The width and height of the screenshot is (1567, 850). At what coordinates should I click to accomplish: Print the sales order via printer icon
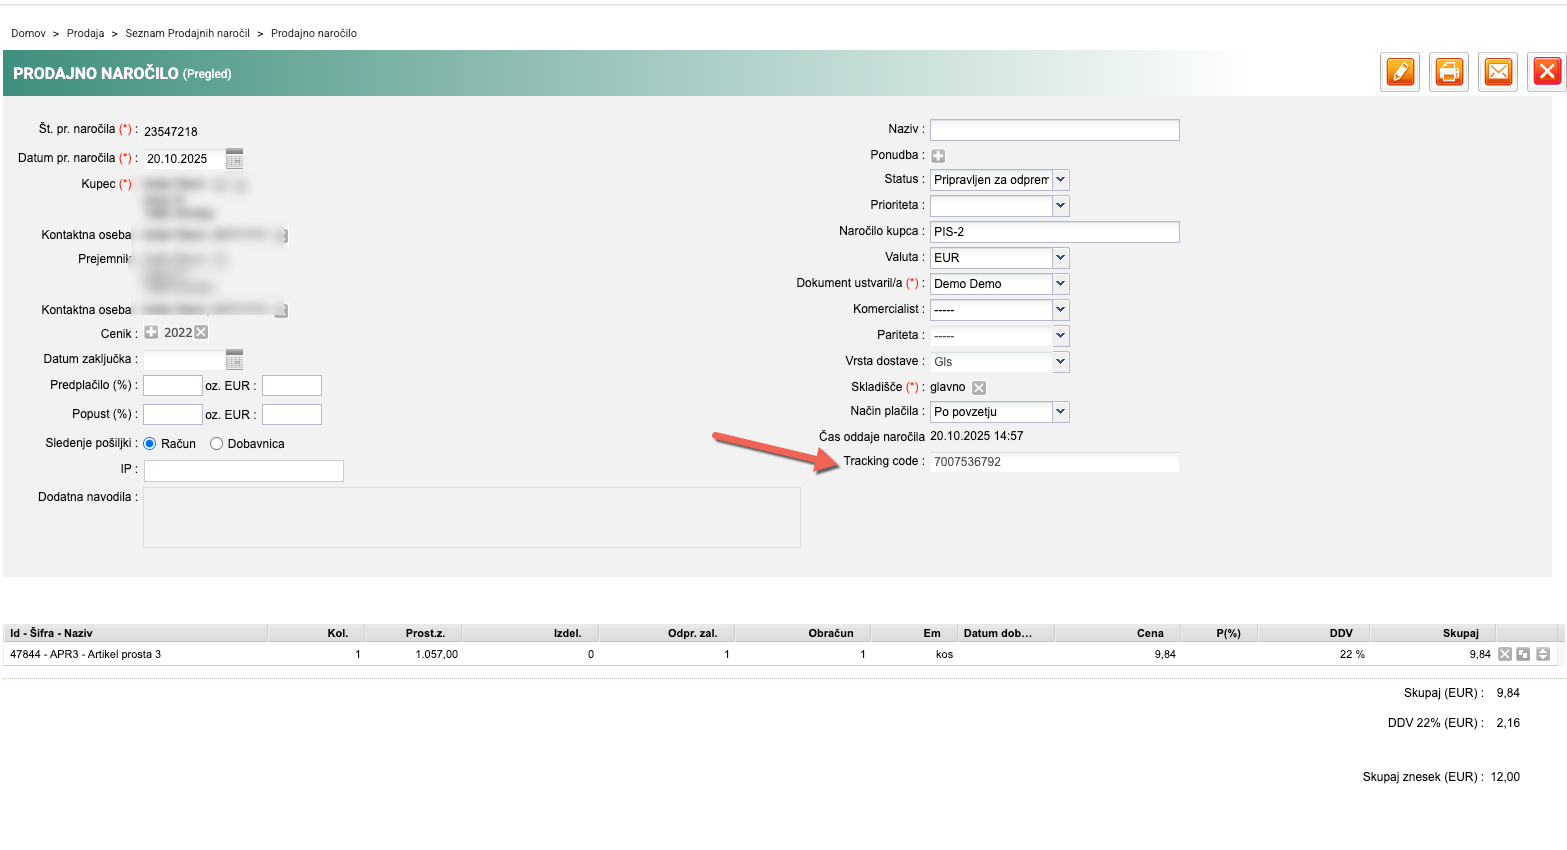(1449, 72)
